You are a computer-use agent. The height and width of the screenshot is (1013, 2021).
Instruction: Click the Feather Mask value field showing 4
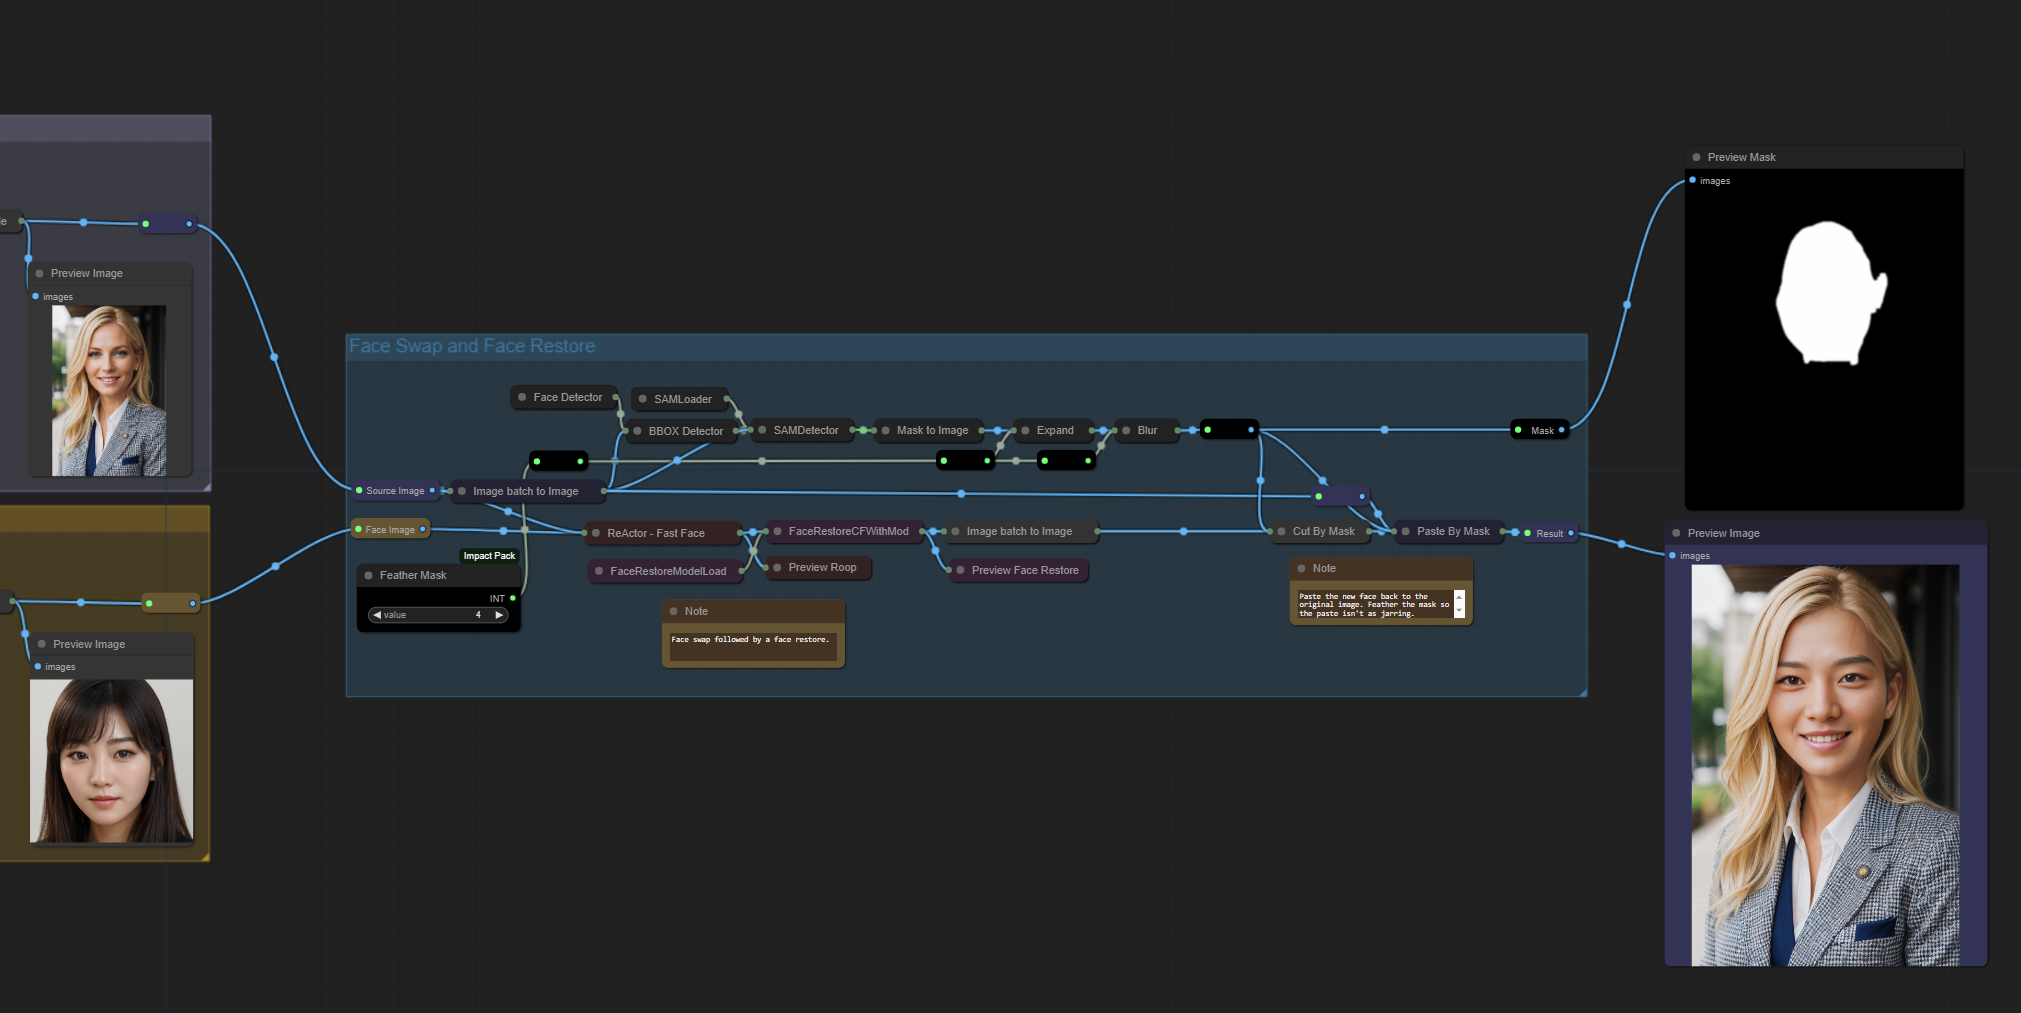(x=438, y=615)
